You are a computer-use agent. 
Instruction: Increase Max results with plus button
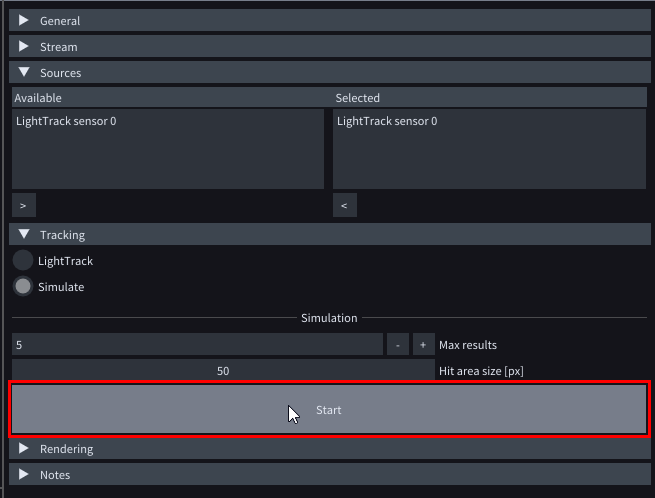point(423,344)
